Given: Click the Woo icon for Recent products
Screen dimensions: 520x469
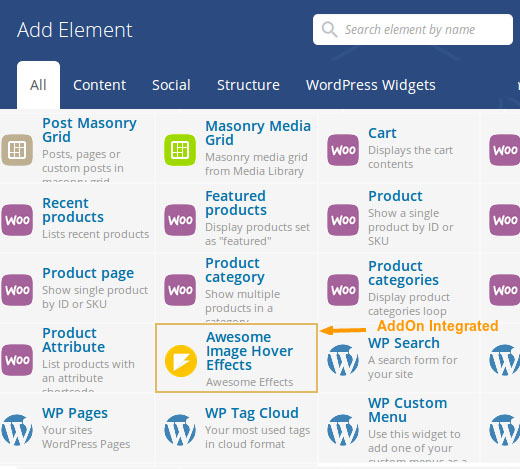Looking at the screenshot, I should tap(17, 220).
